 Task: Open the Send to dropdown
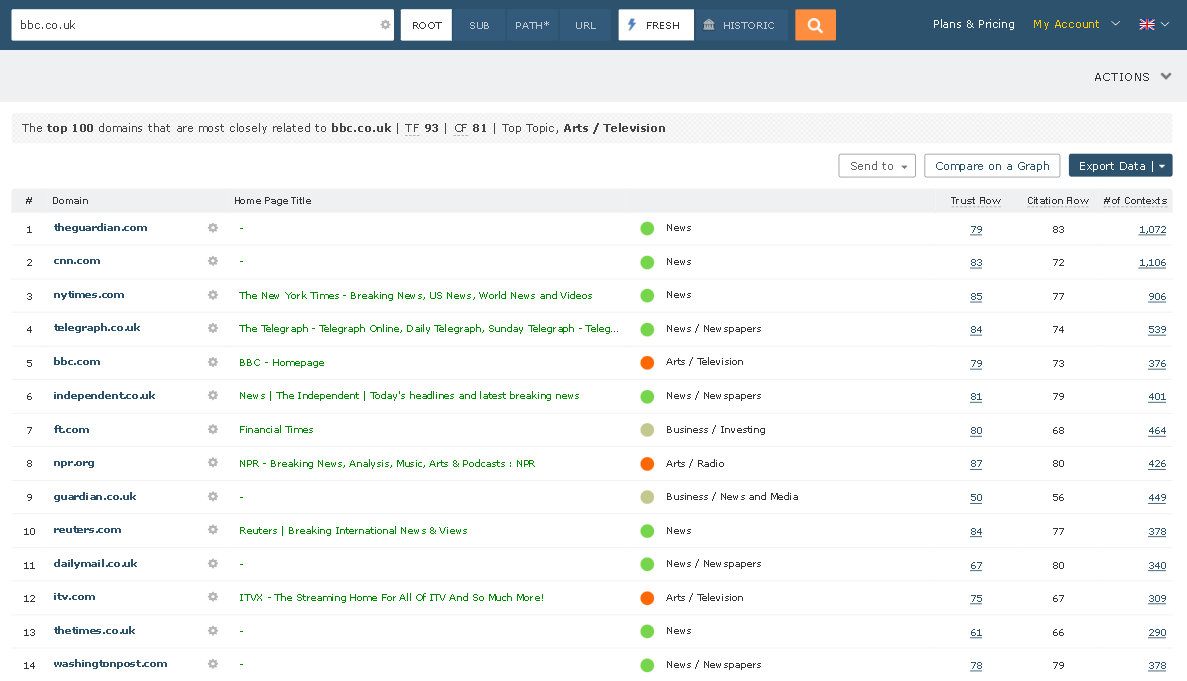tap(876, 166)
